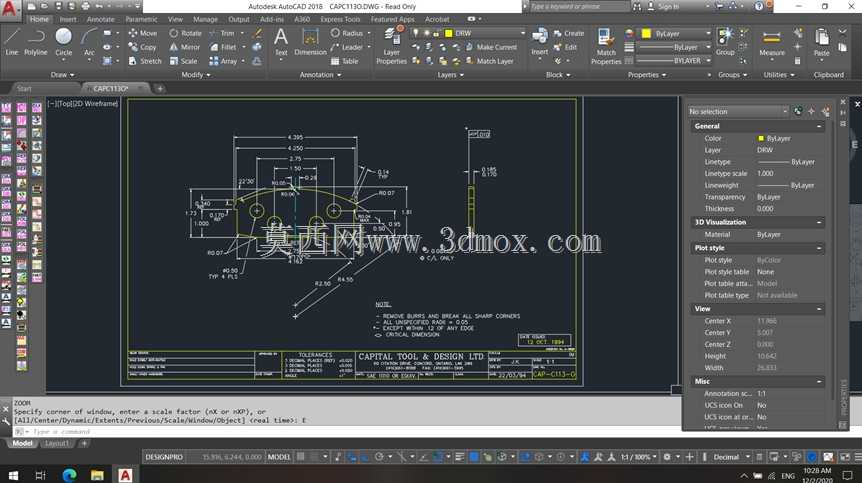
Task: Open File Explorer from taskbar
Action: point(97,475)
